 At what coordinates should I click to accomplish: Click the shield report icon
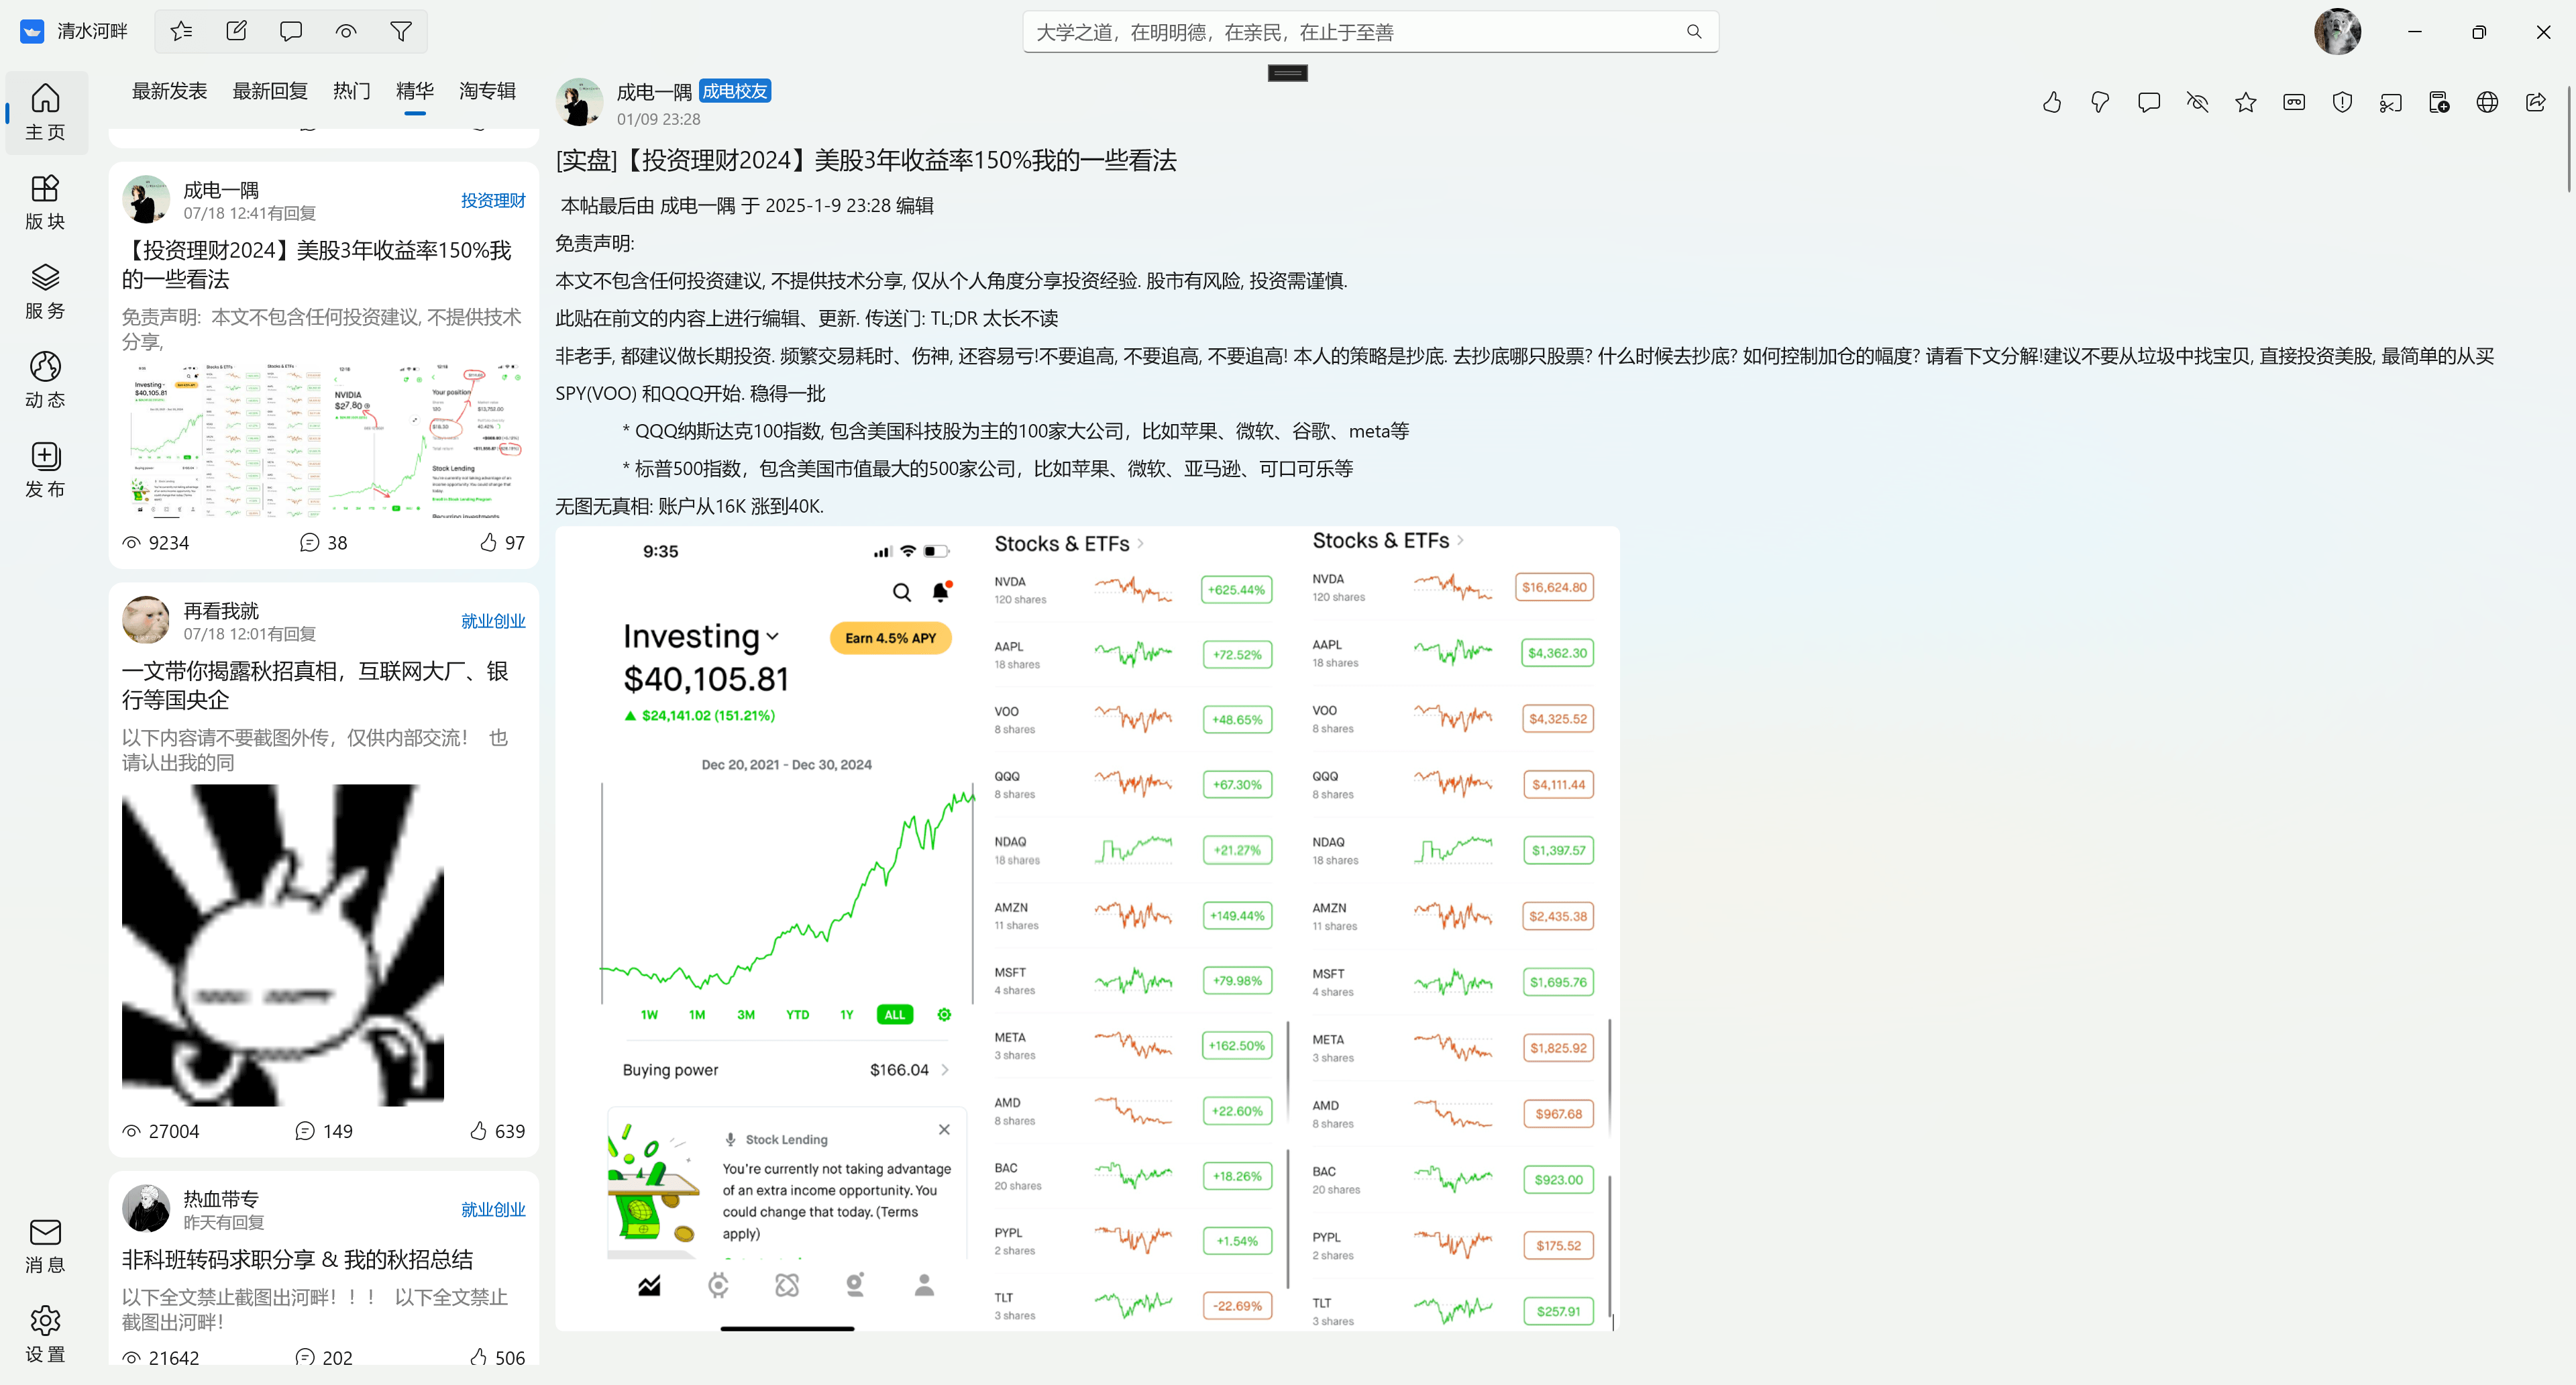click(x=2342, y=102)
